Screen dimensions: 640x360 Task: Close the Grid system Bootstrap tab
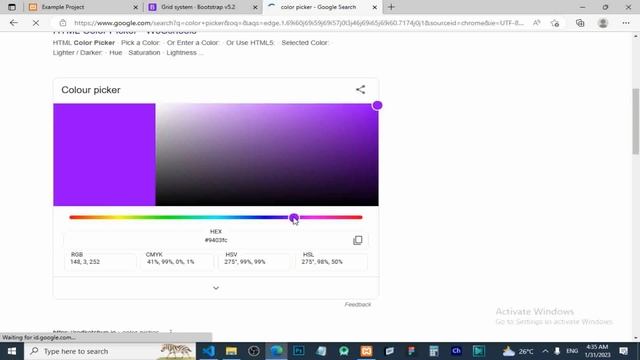(255, 7)
